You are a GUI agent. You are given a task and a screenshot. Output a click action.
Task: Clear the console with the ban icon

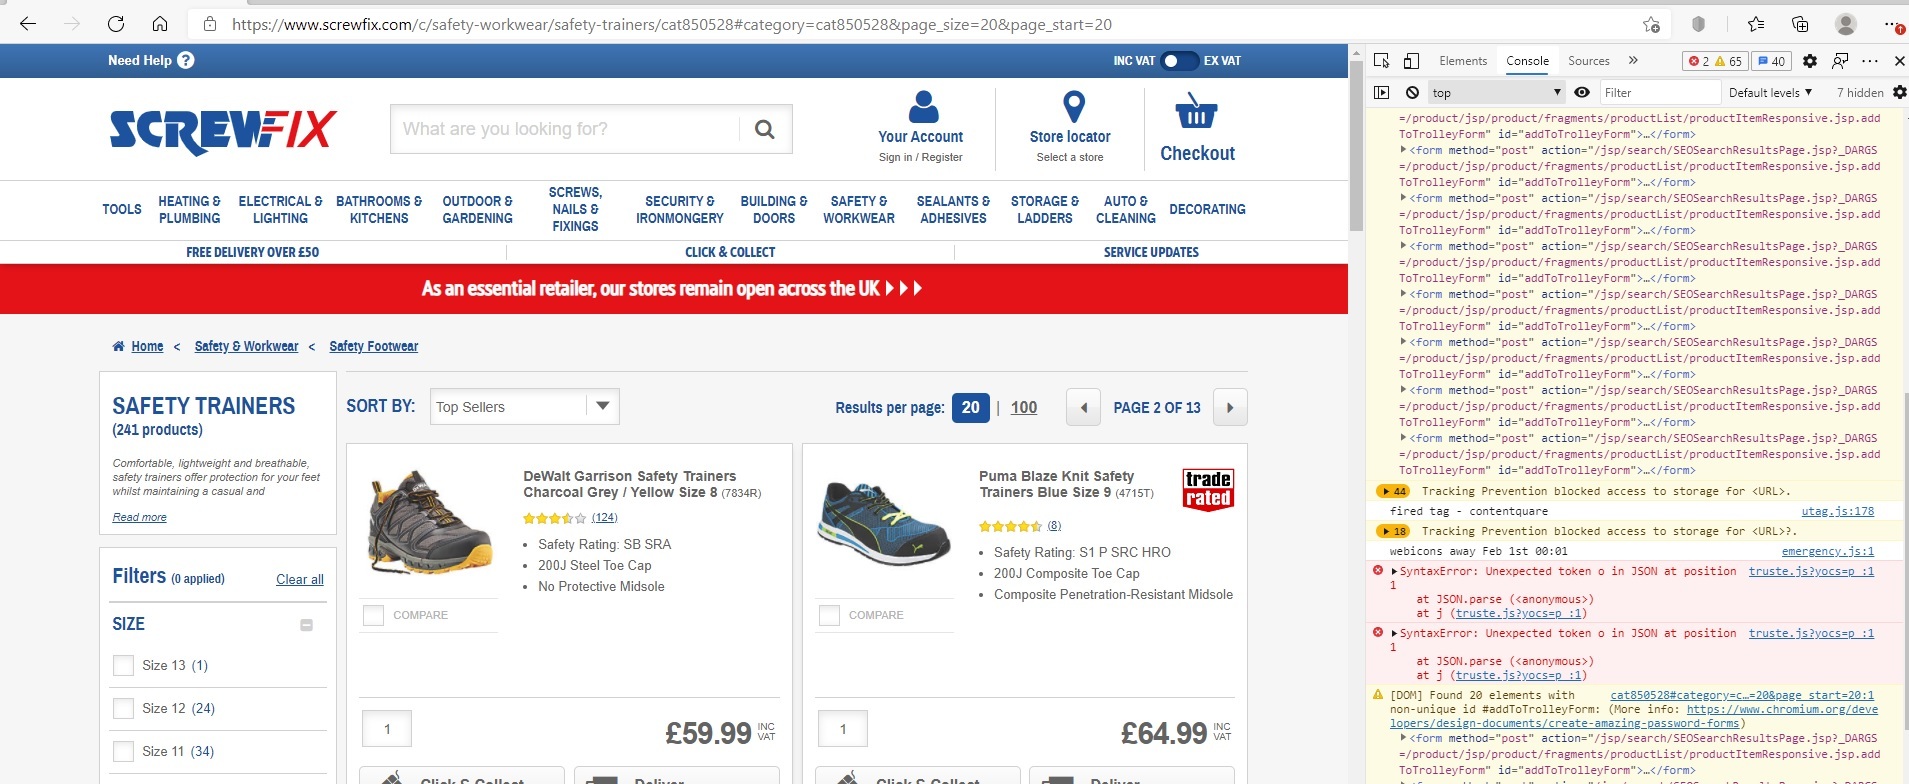pos(1412,92)
